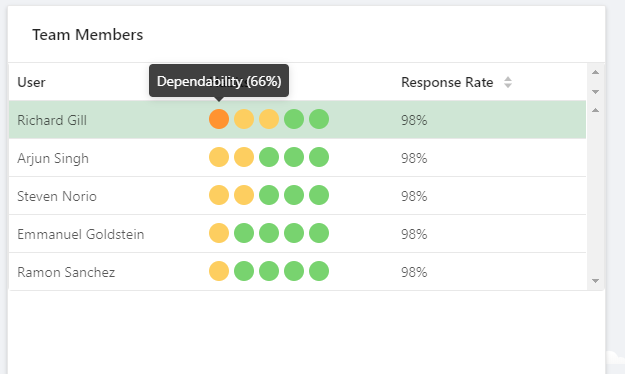Click the Response Rate column header

[x=447, y=82]
